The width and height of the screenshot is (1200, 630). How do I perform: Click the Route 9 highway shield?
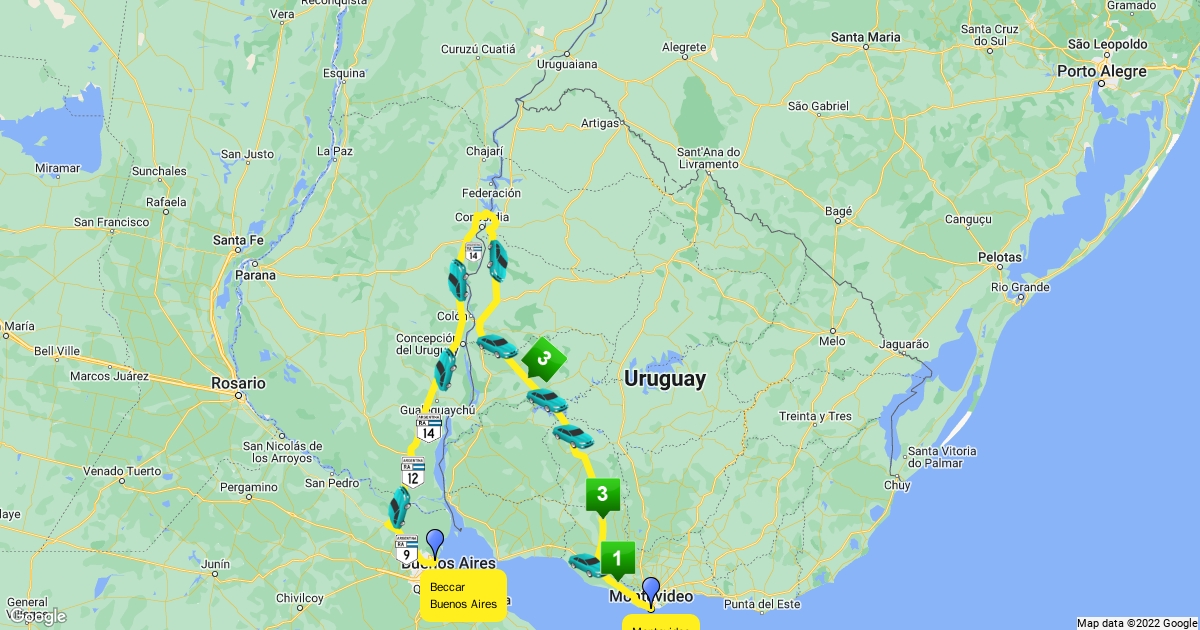406,549
